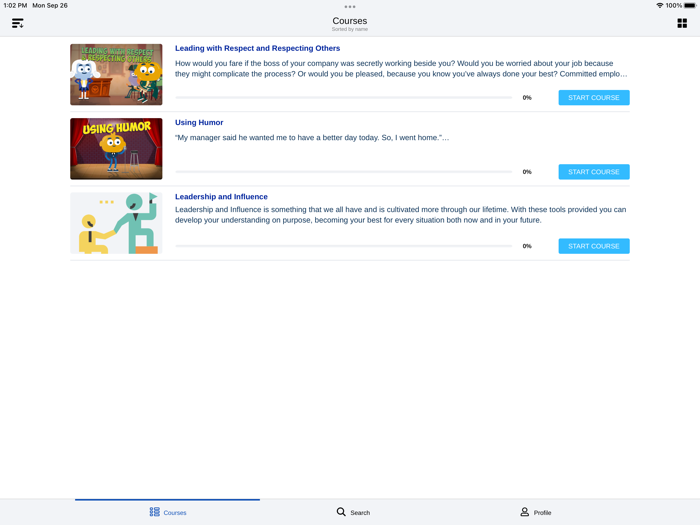Tap the Leadership and Influence thumbnail
The width and height of the screenshot is (700, 525).
tap(116, 223)
